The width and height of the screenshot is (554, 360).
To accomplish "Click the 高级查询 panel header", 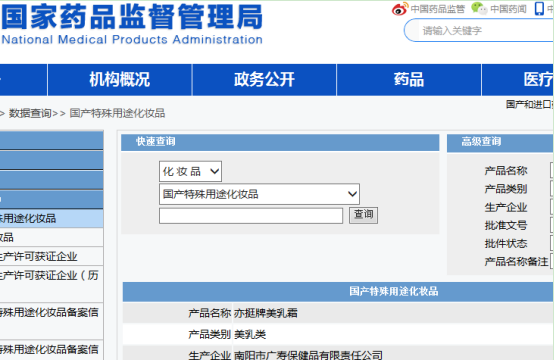I will [500, 142].
